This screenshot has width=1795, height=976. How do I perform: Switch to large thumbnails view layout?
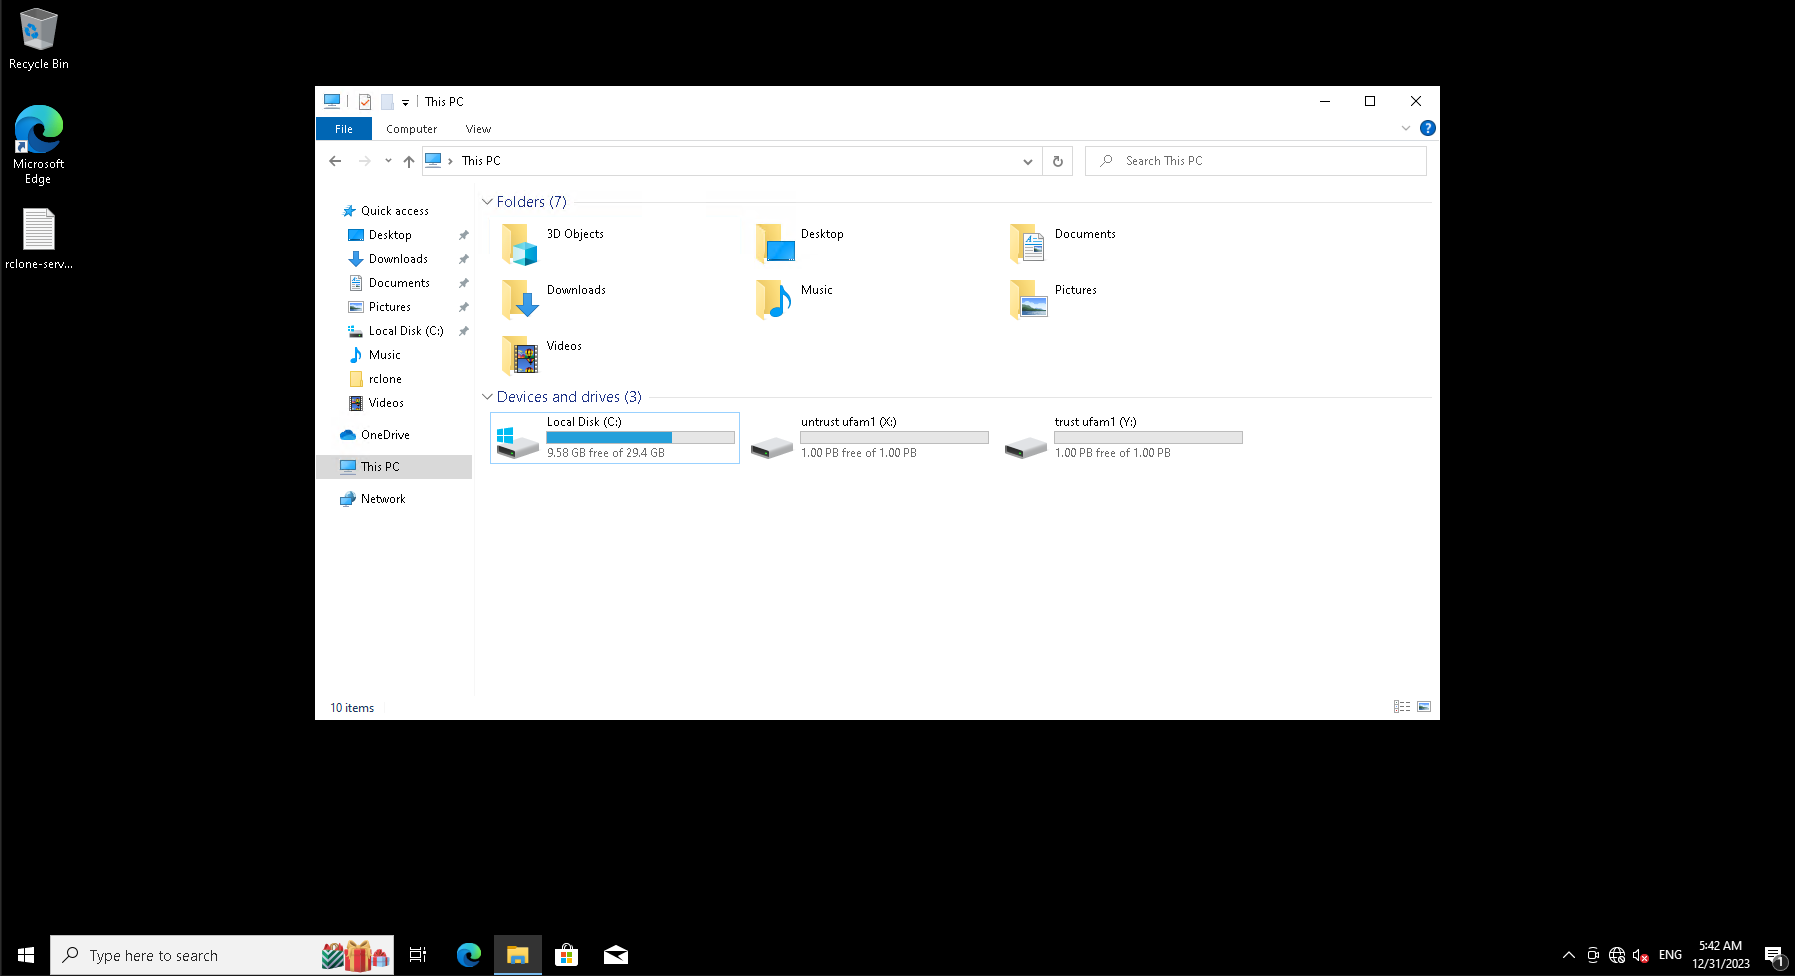[1424, 707]
